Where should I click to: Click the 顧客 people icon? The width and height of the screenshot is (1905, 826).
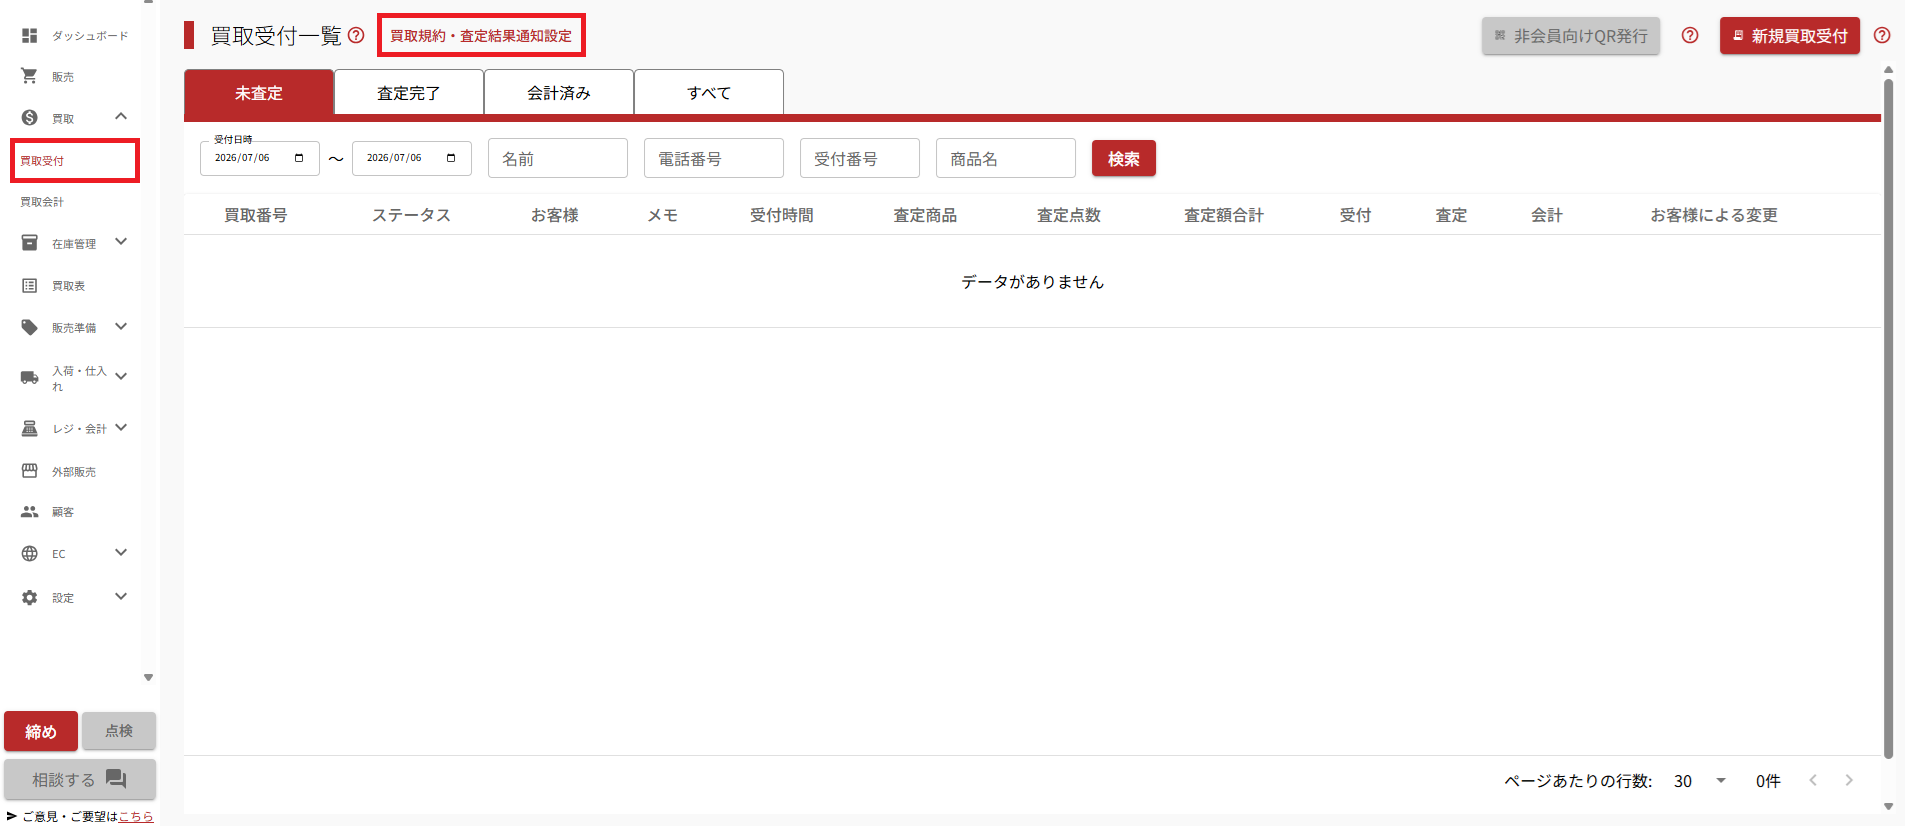point(30,512)
